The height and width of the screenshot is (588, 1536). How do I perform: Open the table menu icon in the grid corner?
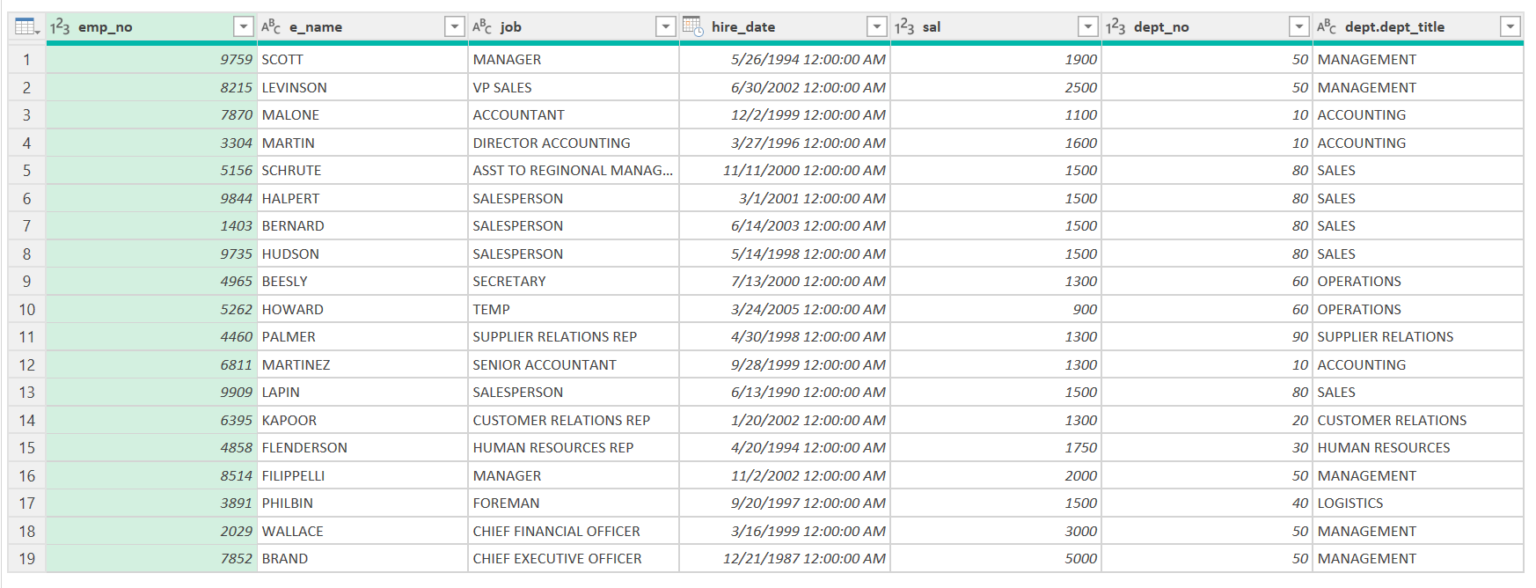click(x=26, y=27)
